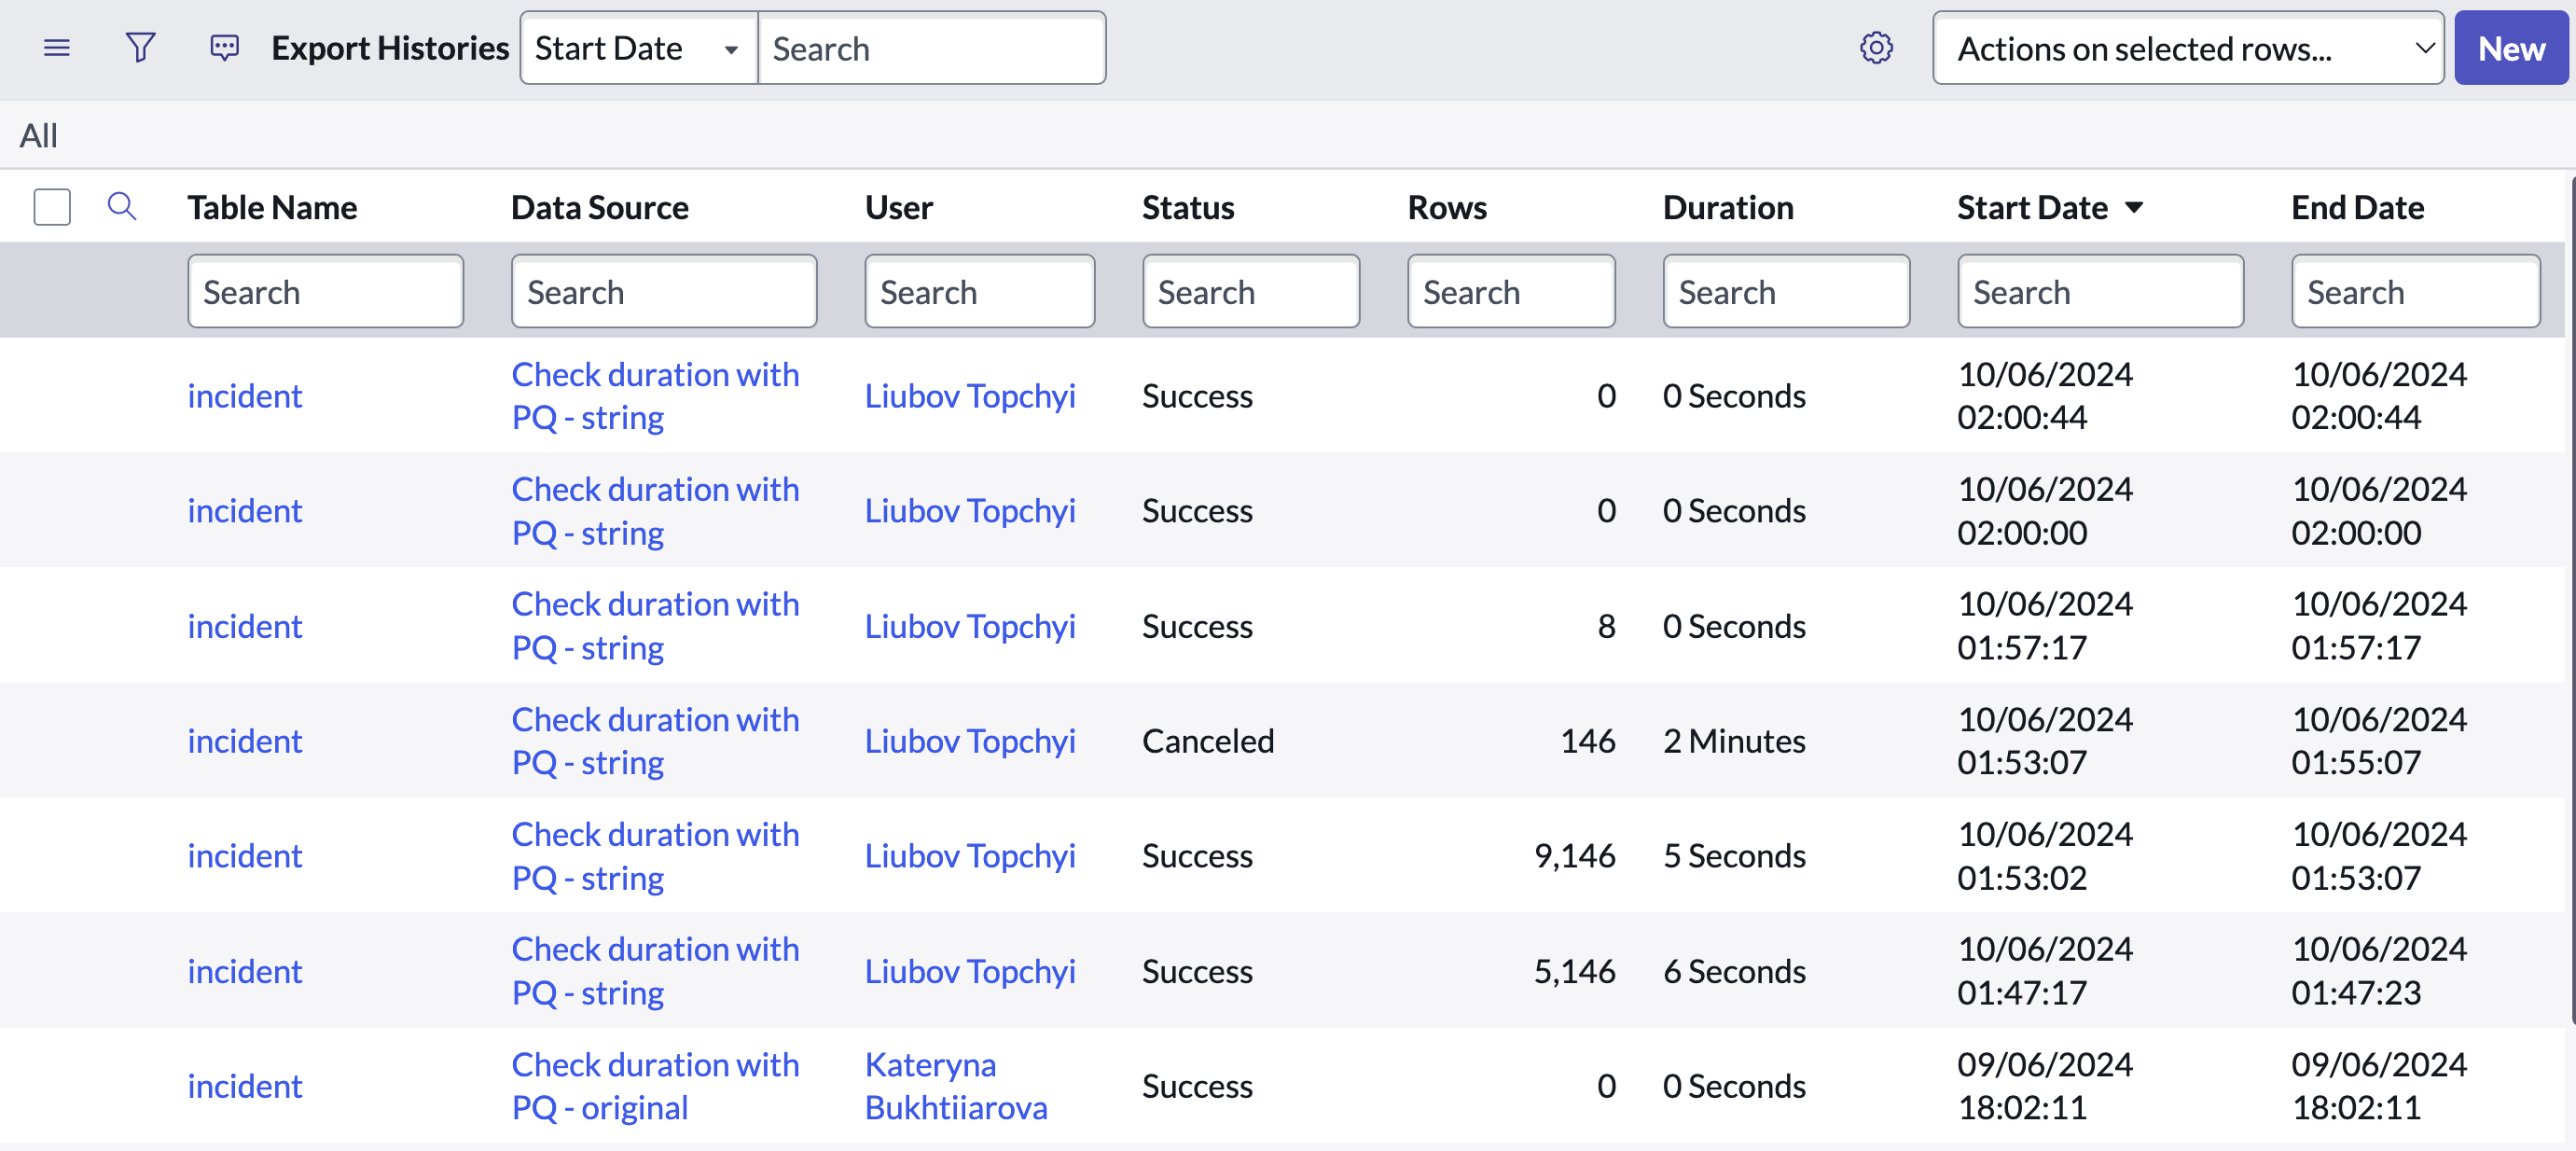This screenshot has height=1151, width=2576.
Task: Click the End Date column search field
Action: (2414, 292)
